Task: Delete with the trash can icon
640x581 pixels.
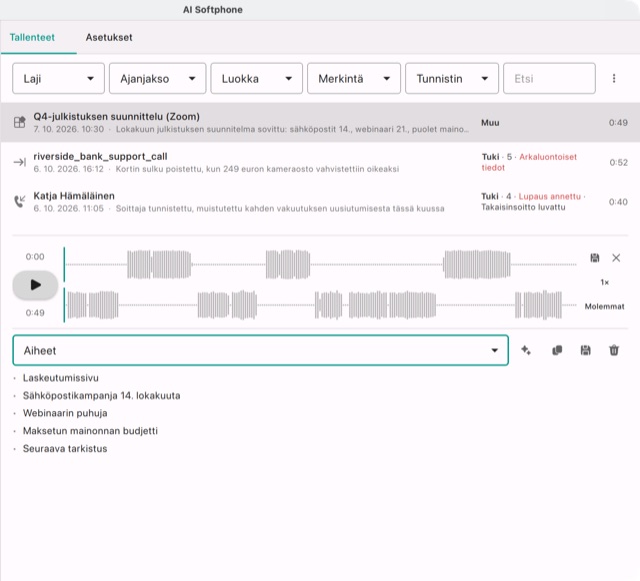Action: 614,350
